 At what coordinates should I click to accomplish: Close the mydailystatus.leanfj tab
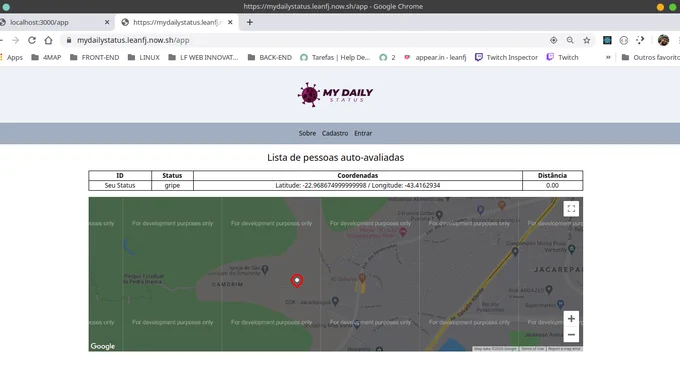coord(230,22)
